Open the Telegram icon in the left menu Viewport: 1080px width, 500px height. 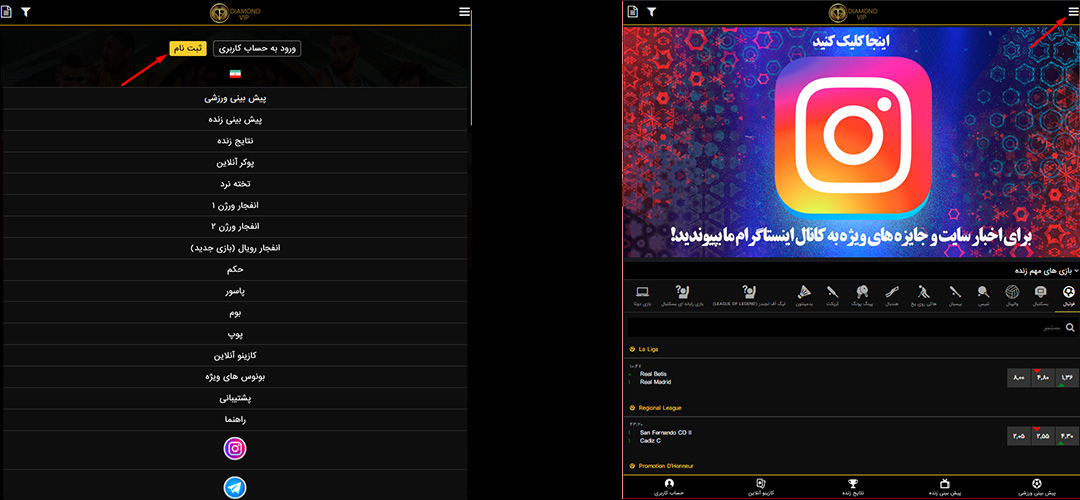pyautogui.click(x=235, y=487)
